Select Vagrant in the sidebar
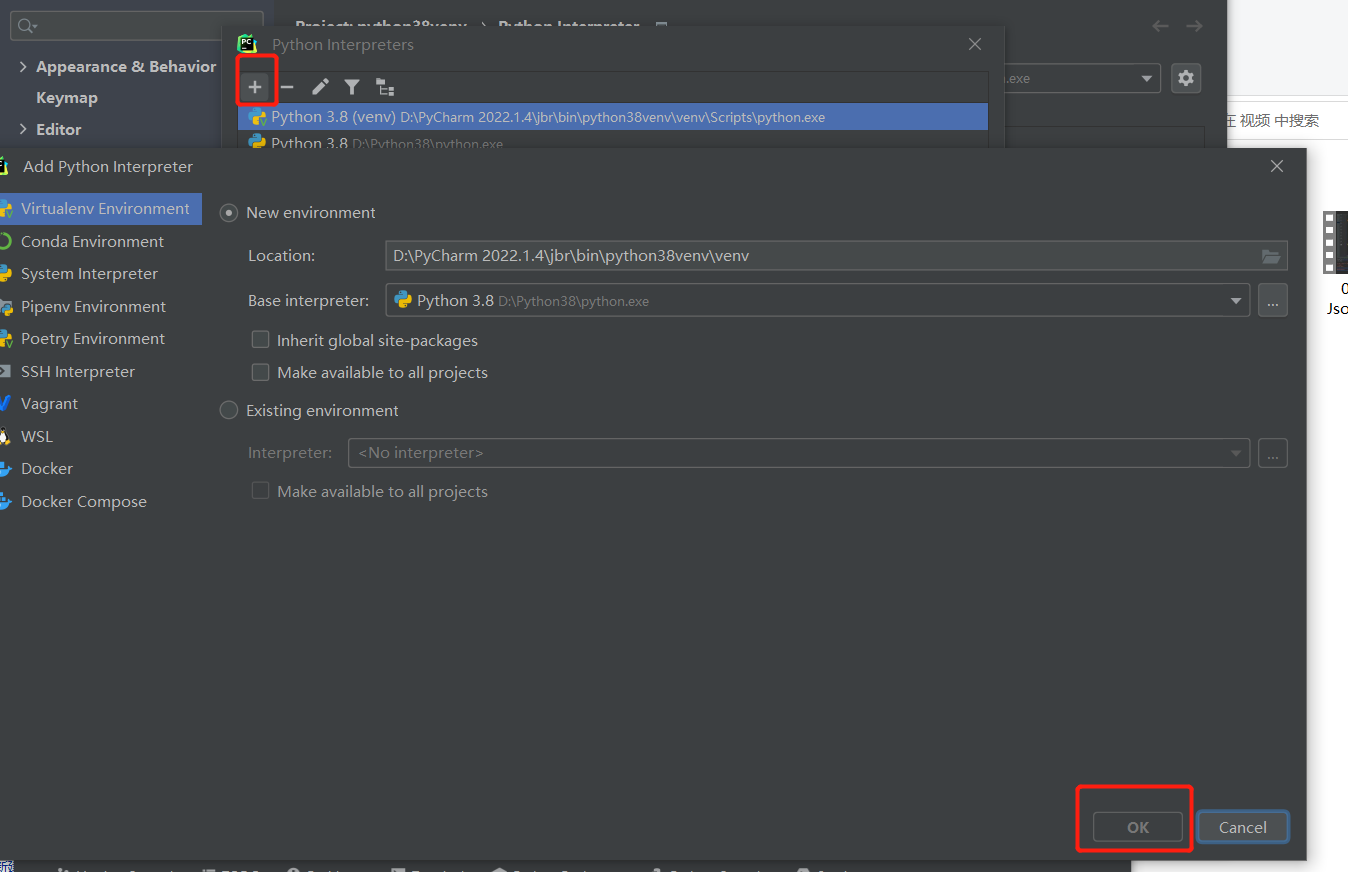Screen dimensions: 1348x872 click(x=101, y=404)
